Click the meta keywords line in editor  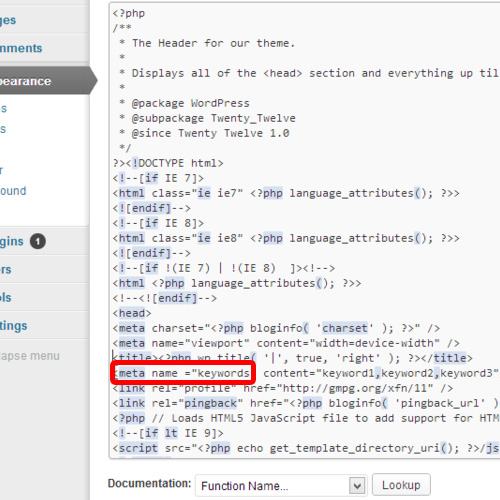pyautogui.click(x=306, y=373)
